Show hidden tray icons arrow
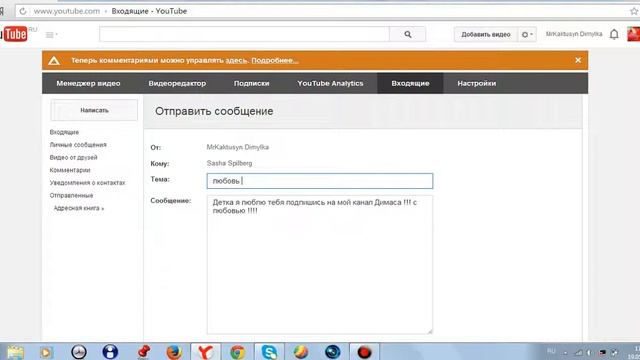 (x=565, y=353)
